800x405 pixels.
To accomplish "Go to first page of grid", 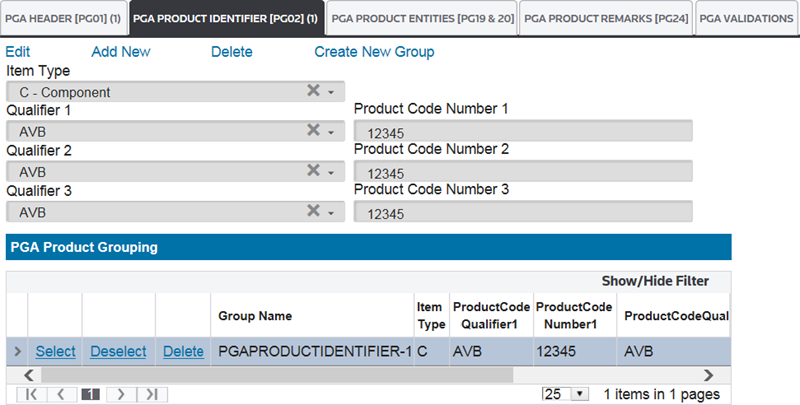I will (32, 394).
